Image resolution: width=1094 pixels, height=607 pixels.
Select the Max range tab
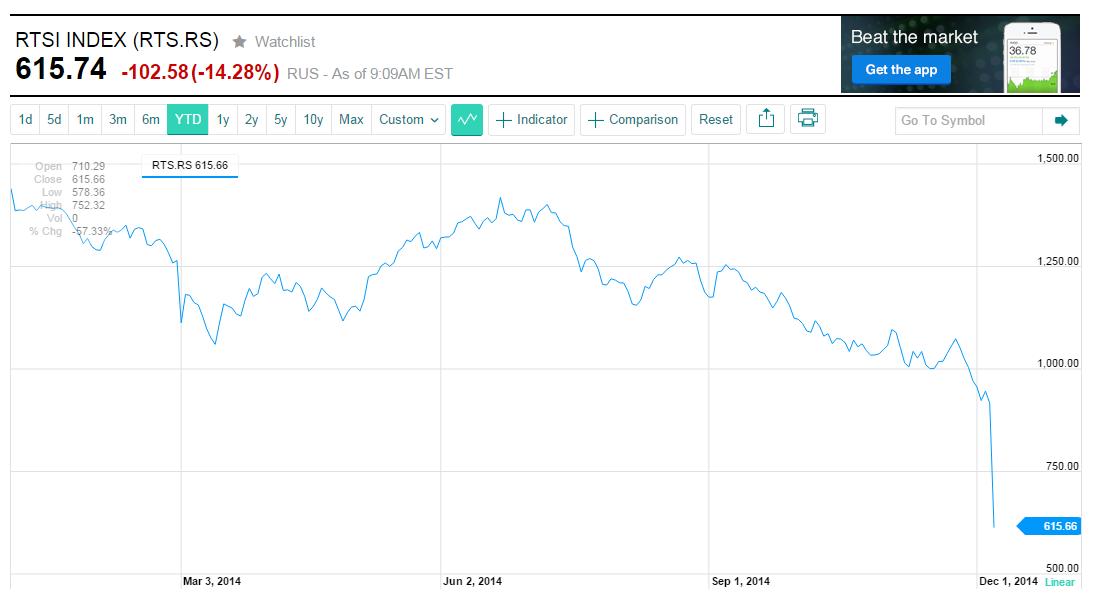point(351,120)
